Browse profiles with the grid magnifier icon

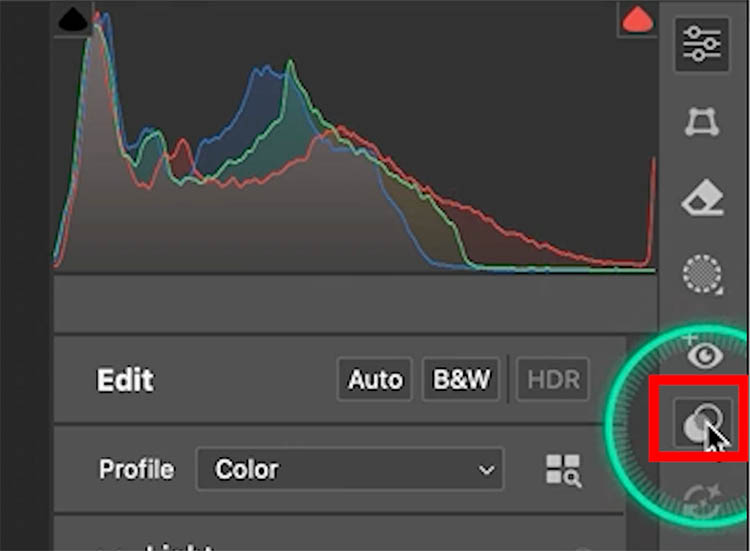(563, 470)
